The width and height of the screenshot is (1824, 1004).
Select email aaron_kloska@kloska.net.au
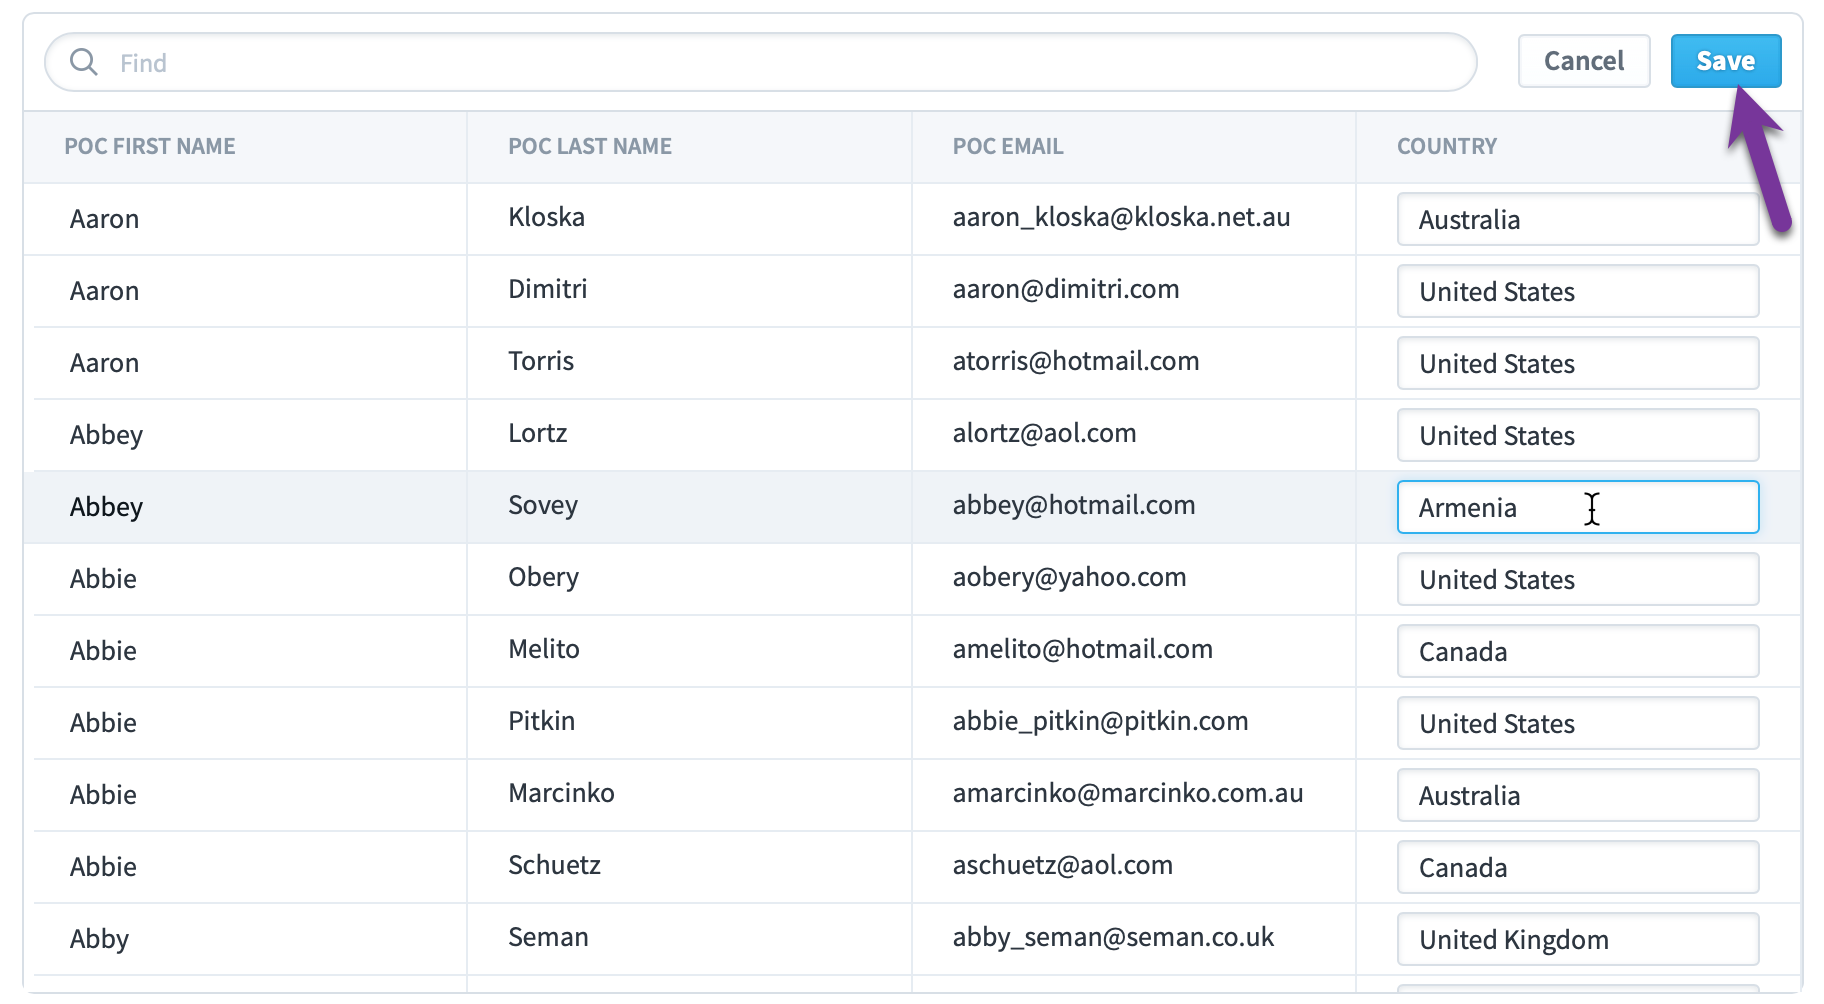[x=1121, y=217]
